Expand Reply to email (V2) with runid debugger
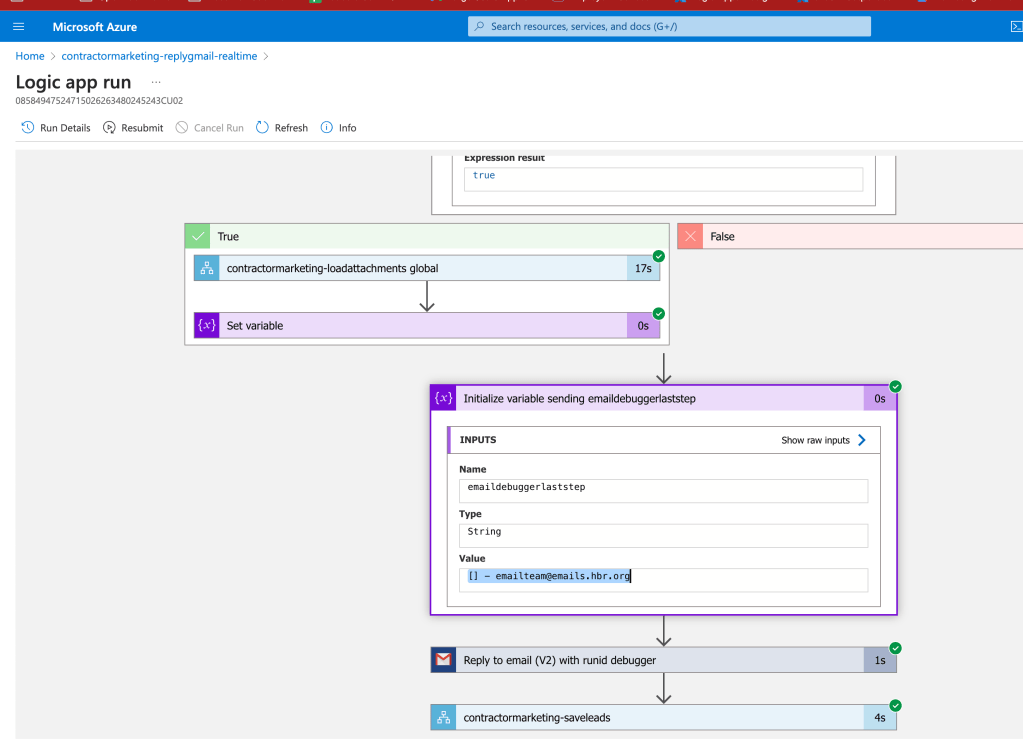Image resolution: width=1023 pixels, height=742 pixels. [x=664, y=660]
